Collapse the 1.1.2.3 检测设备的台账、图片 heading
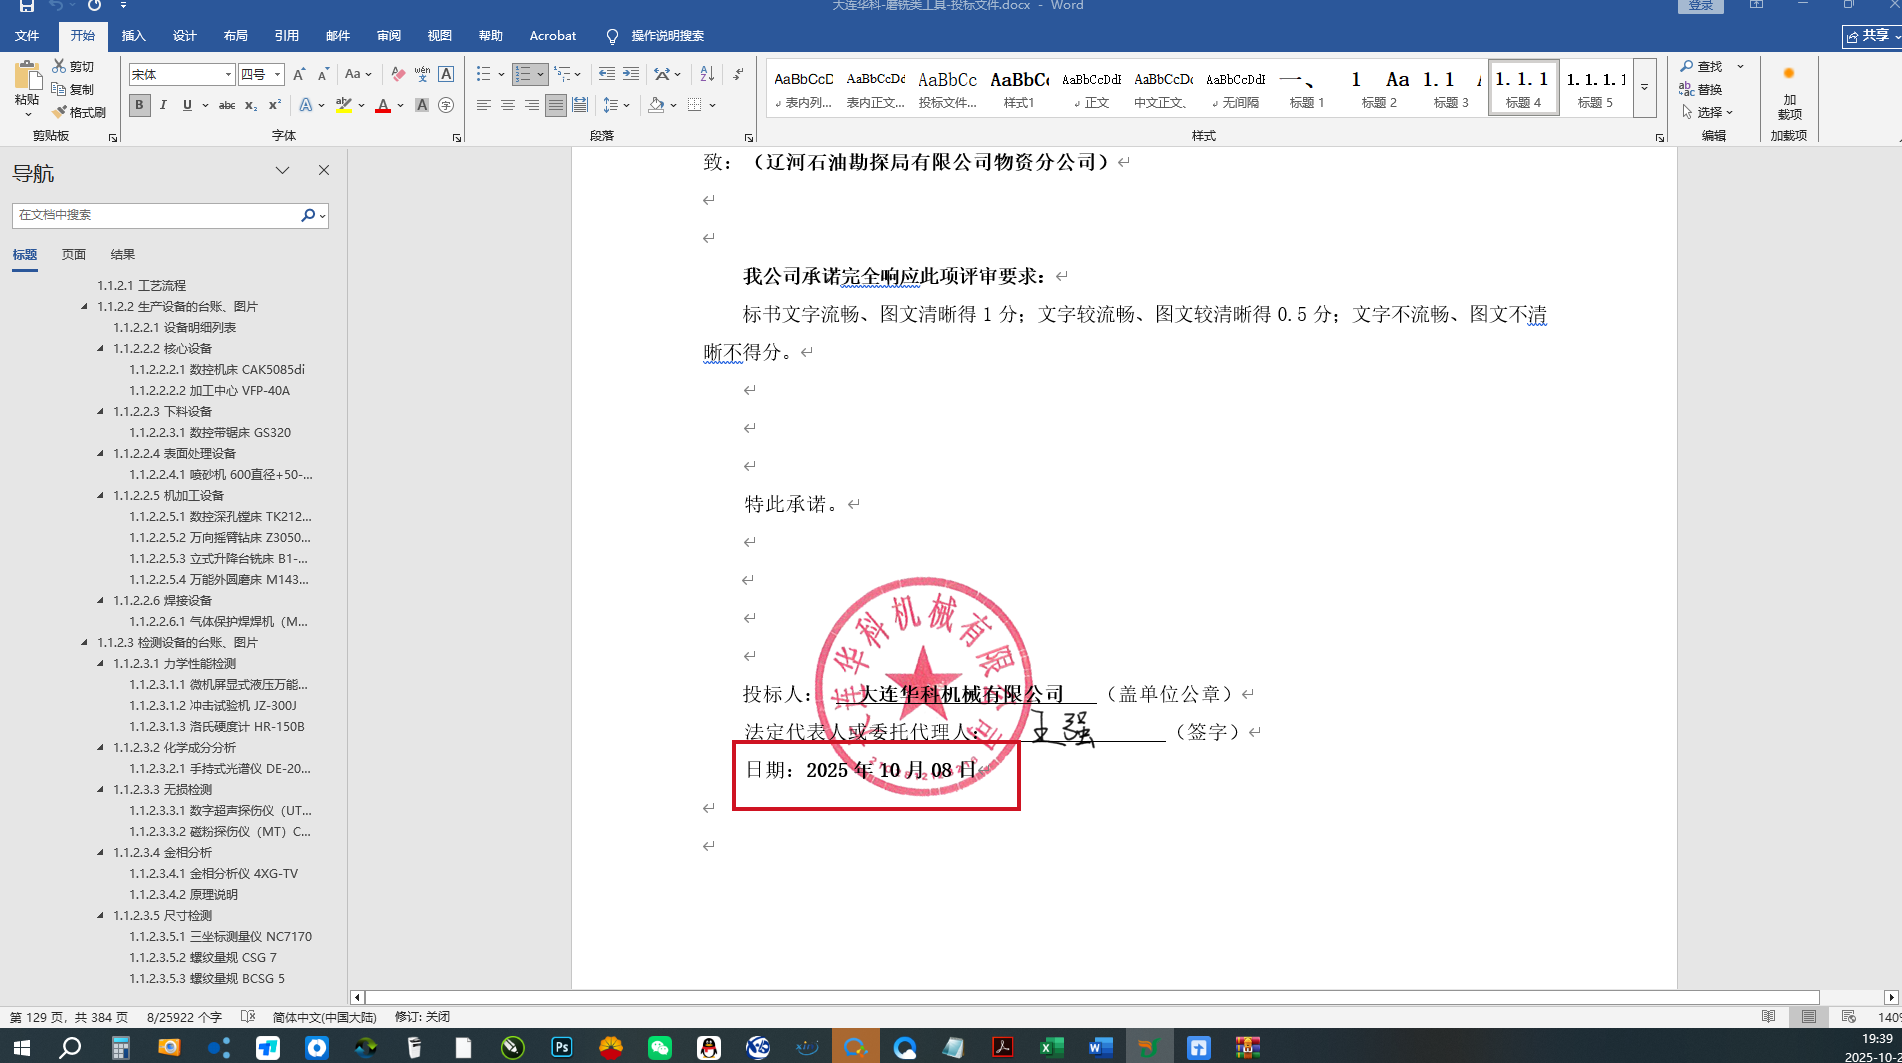Screen dimensions: 1902x1063 click(84, 642)
